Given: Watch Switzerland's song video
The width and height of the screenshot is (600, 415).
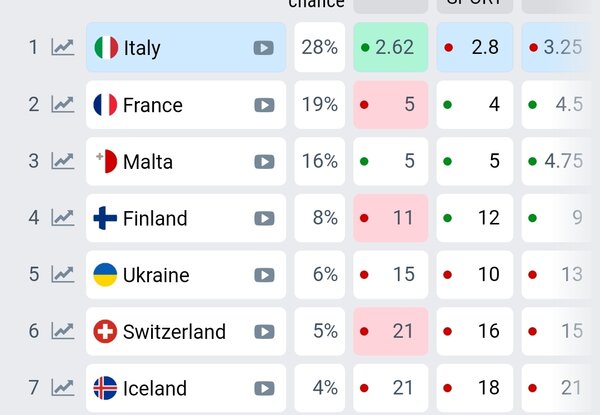Looking at the screenshot, I should [x=264, y=331].
